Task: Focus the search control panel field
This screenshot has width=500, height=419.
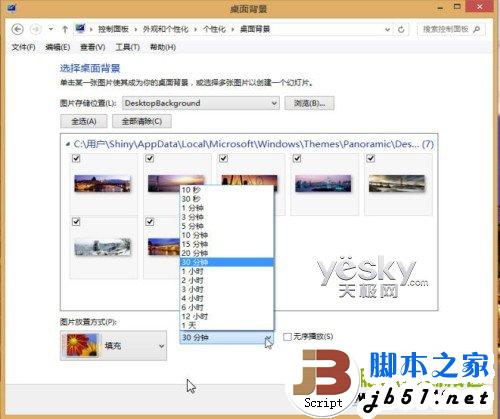Action: coord(451,29)
